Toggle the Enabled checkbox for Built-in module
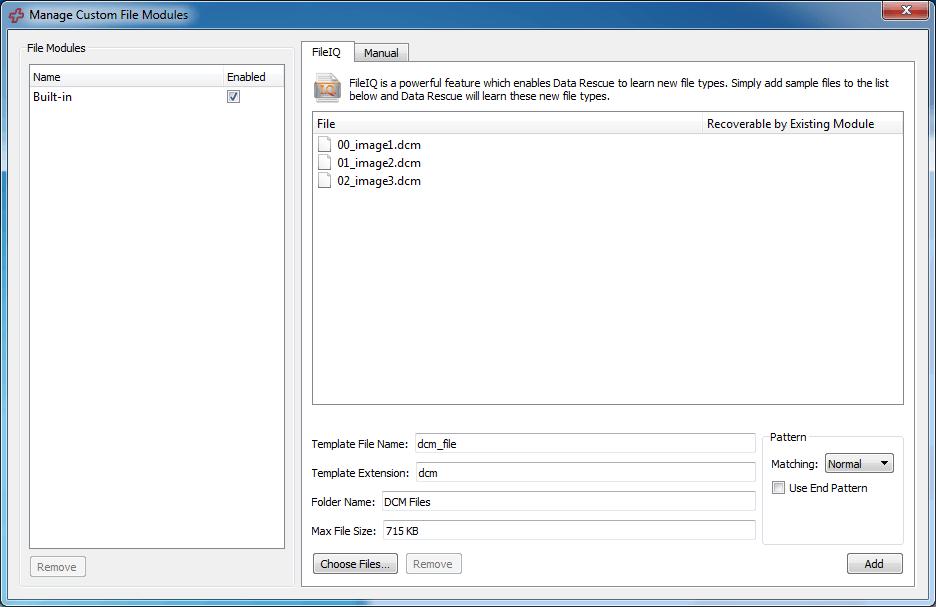 233,97
